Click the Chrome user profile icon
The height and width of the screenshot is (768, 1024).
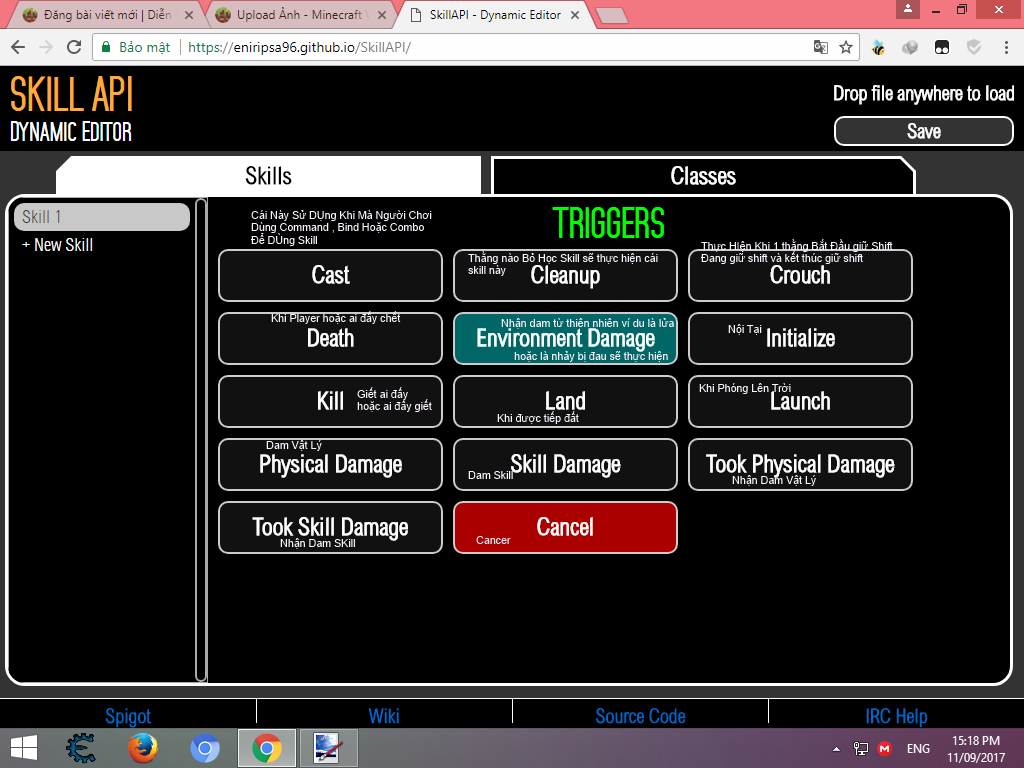(x=908, y=8)
